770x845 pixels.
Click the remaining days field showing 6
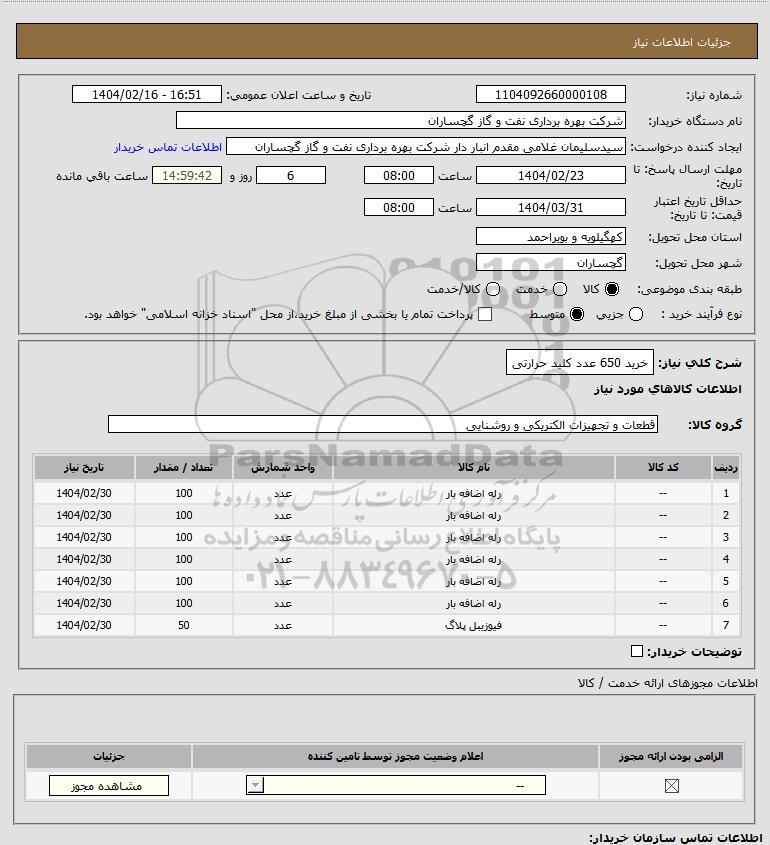point(290,175)
